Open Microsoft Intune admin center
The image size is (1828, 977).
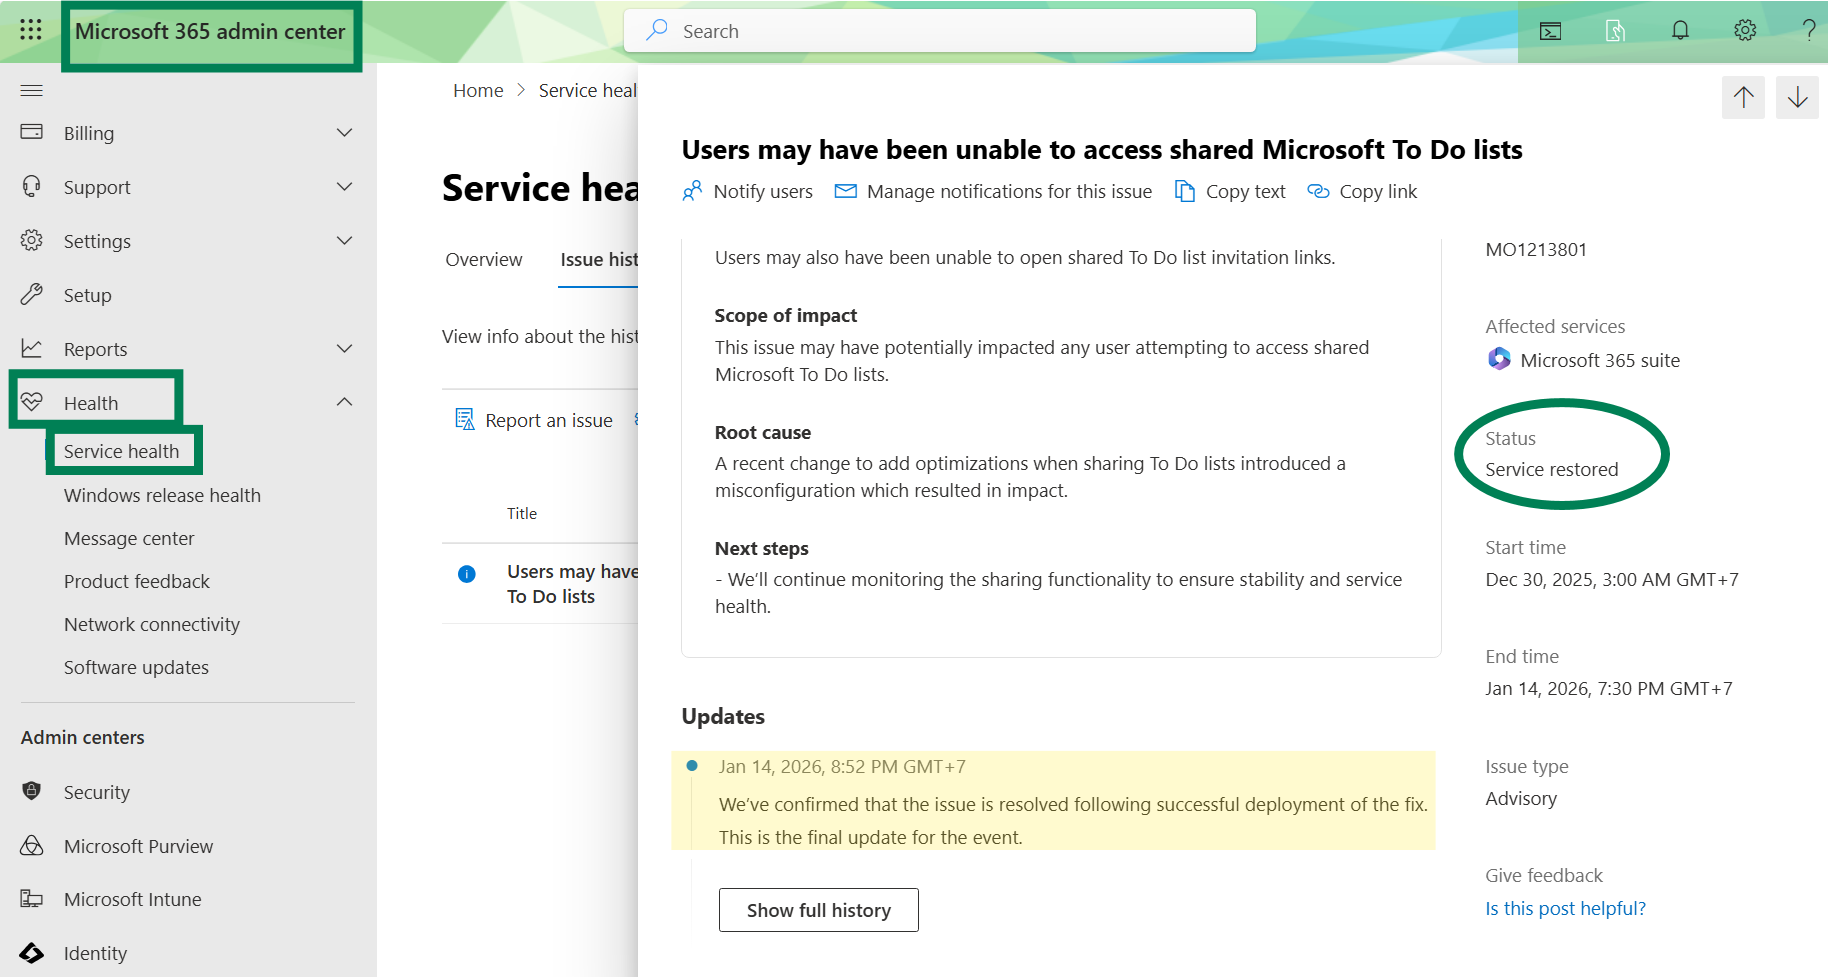tap(131, 899)
